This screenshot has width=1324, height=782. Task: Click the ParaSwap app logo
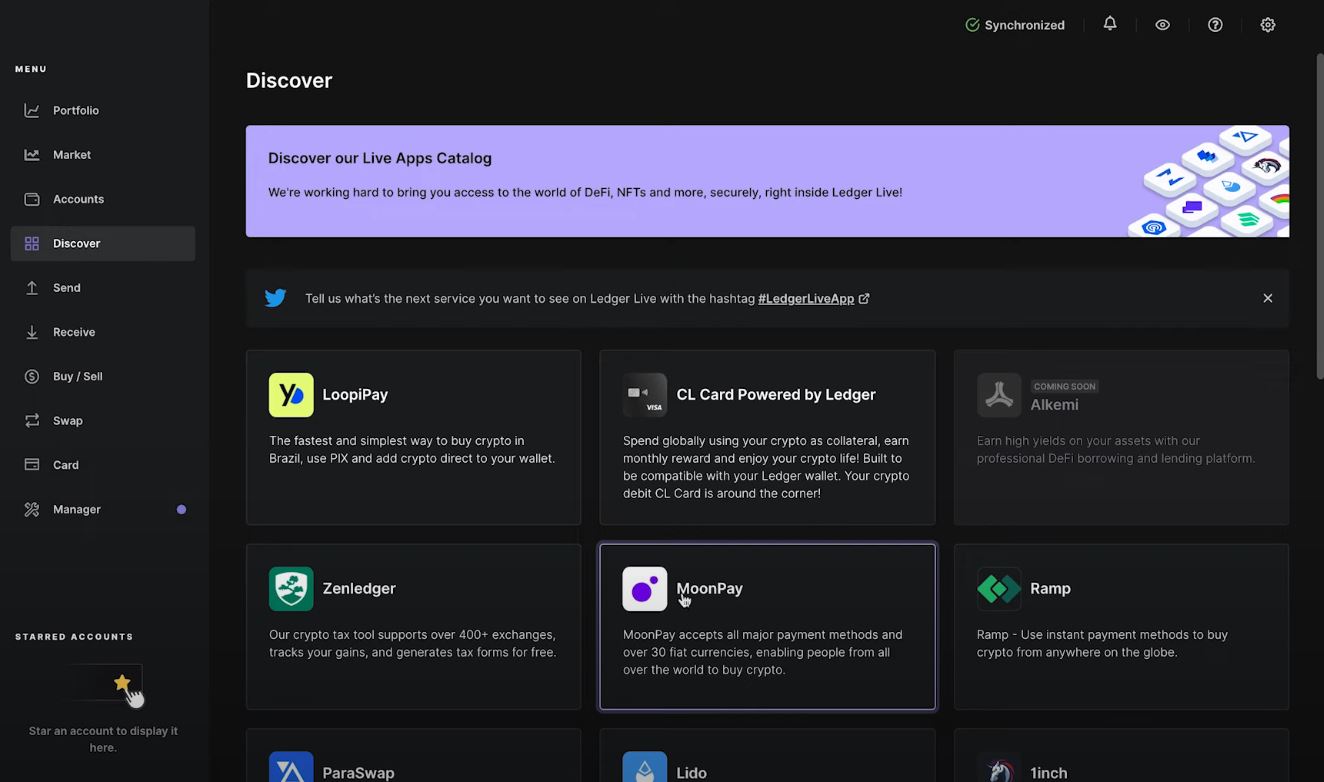click(291, 767)
